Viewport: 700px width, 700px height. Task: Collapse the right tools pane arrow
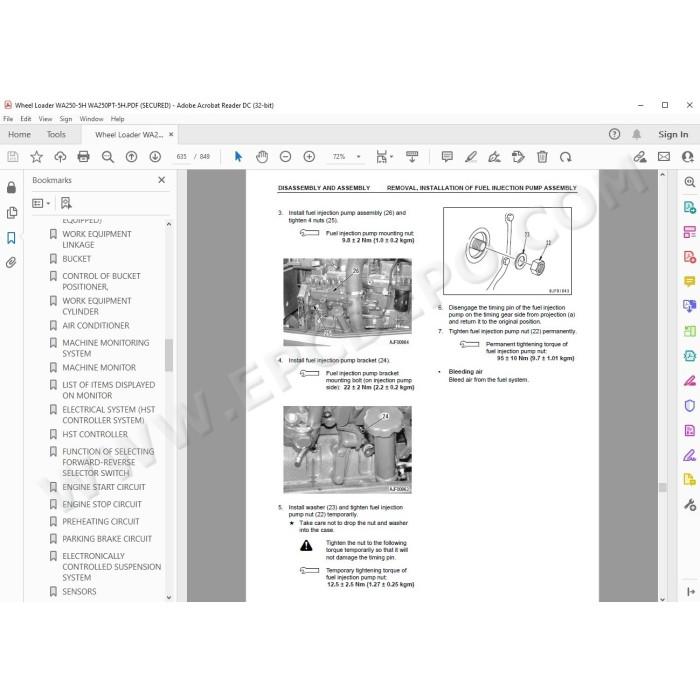tap(691, 592)
